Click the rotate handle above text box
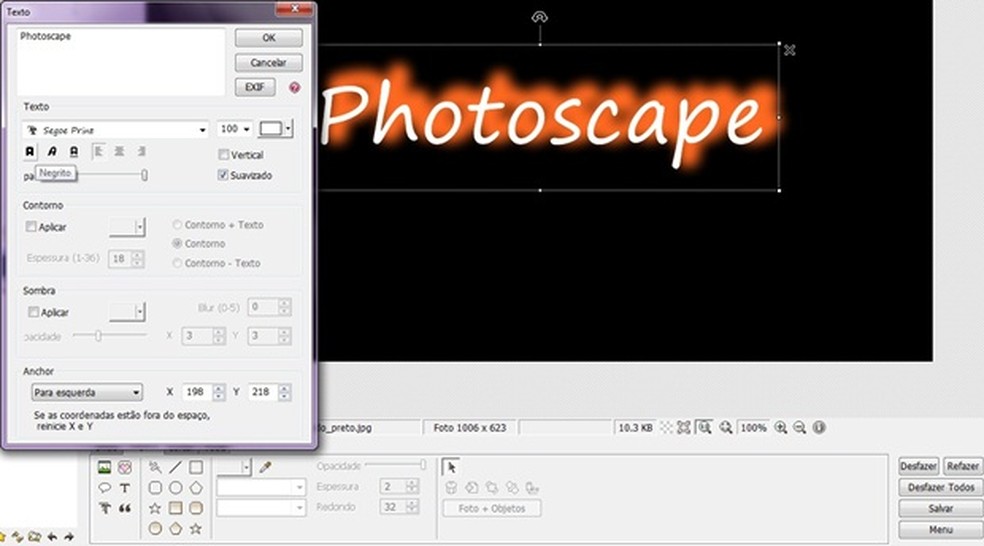 (539, 17)
